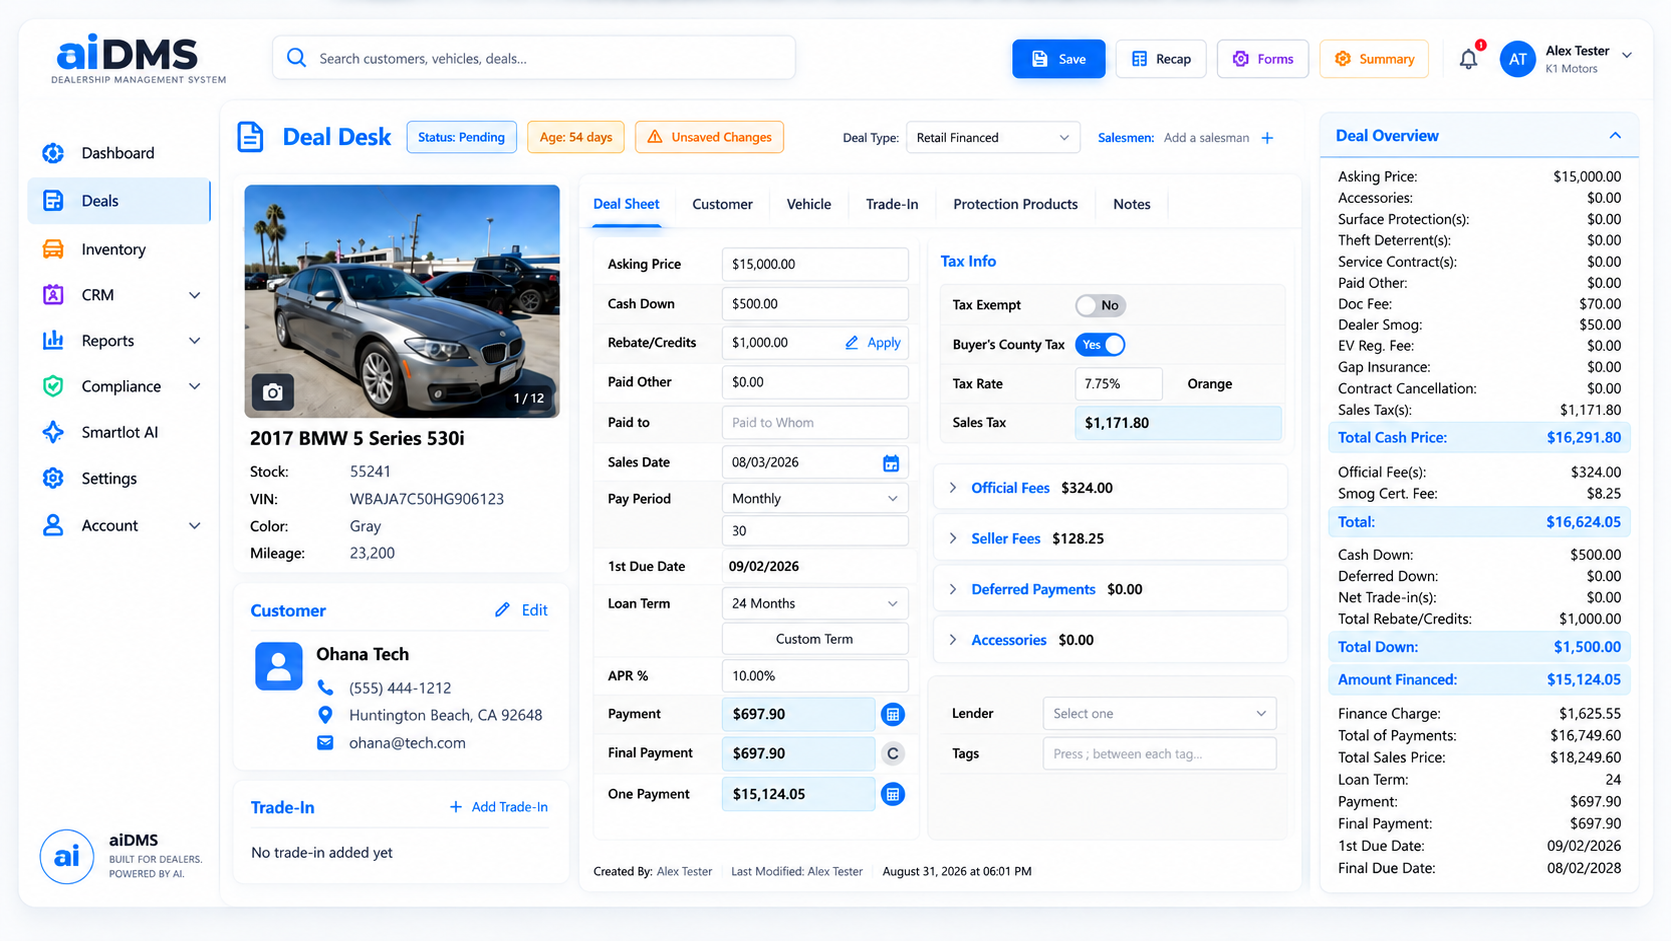Toggle the Buyer's County Tax switch
The width and height of the screenshot is (1671, 941).
(1100, 345)
